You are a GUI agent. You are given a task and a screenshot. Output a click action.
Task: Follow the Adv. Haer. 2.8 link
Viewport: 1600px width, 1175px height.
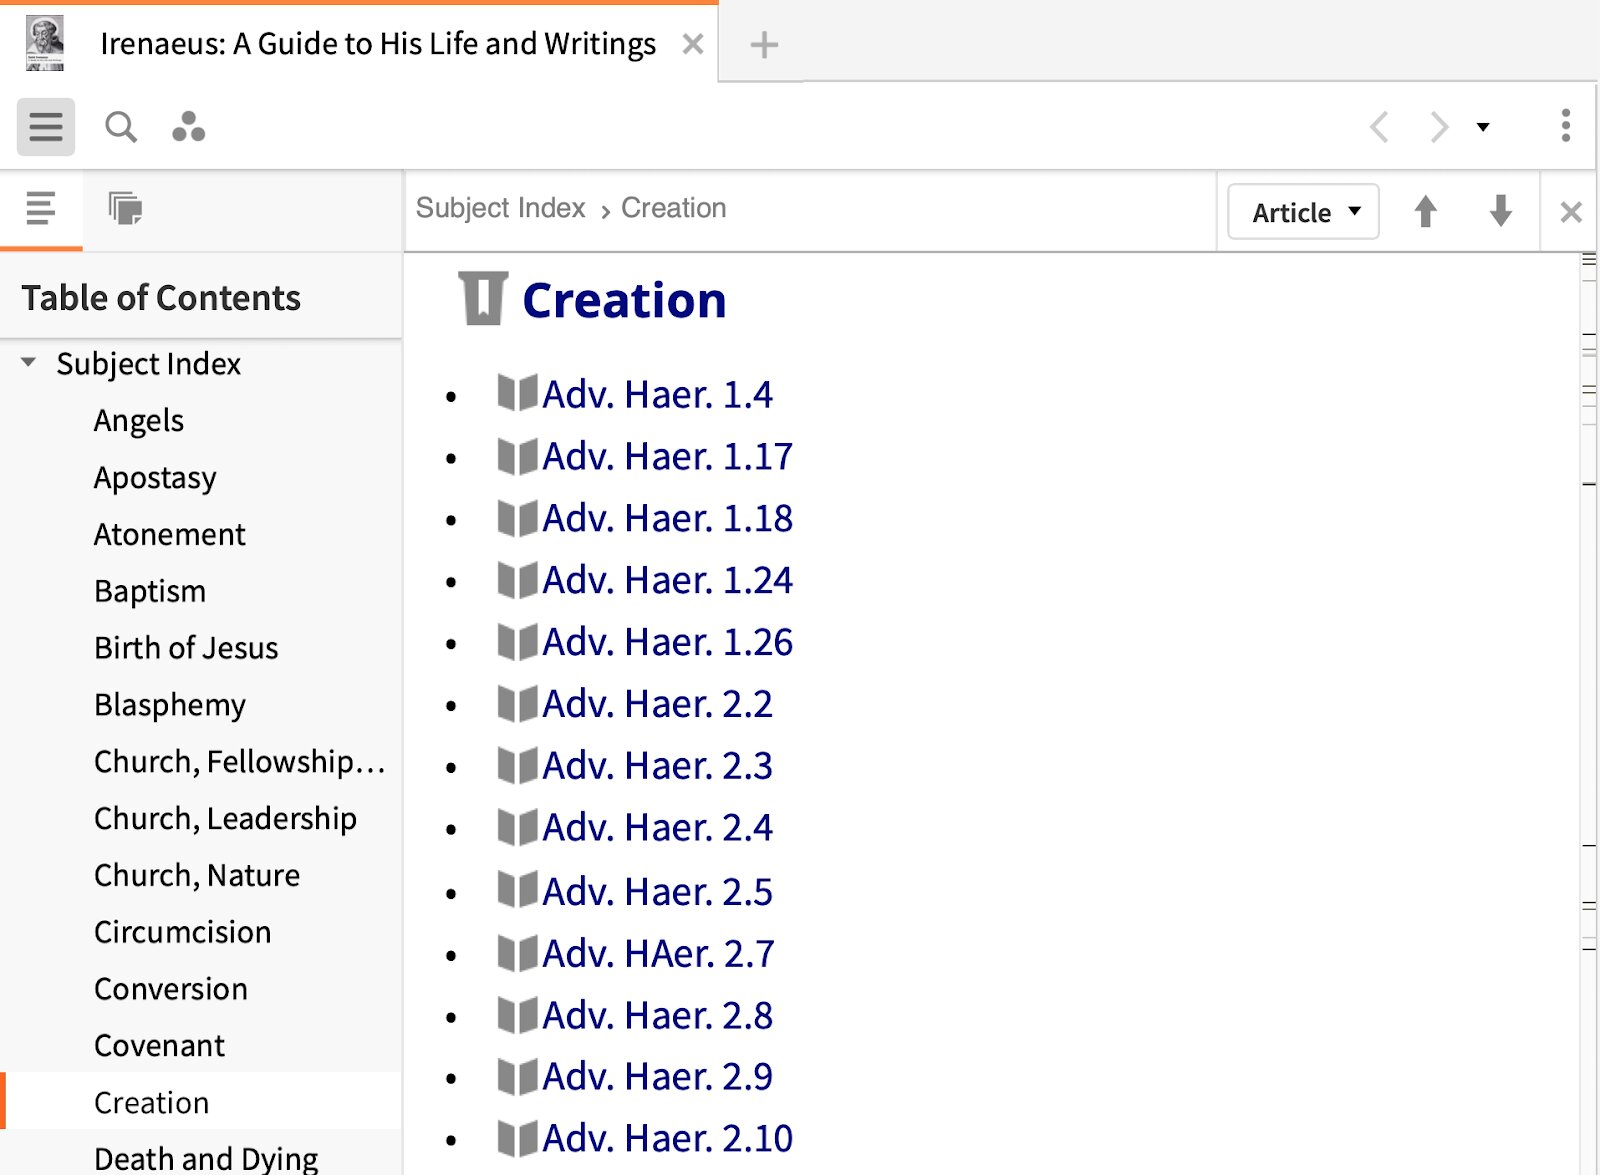click(657, 1016)
